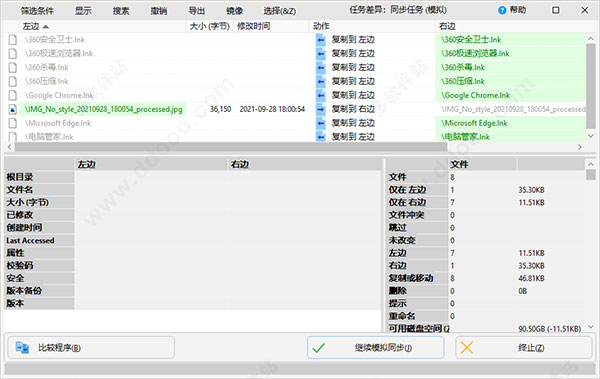
Task: Click the 仅在 左边 statistics row
Action: click(x=486, y=190)
